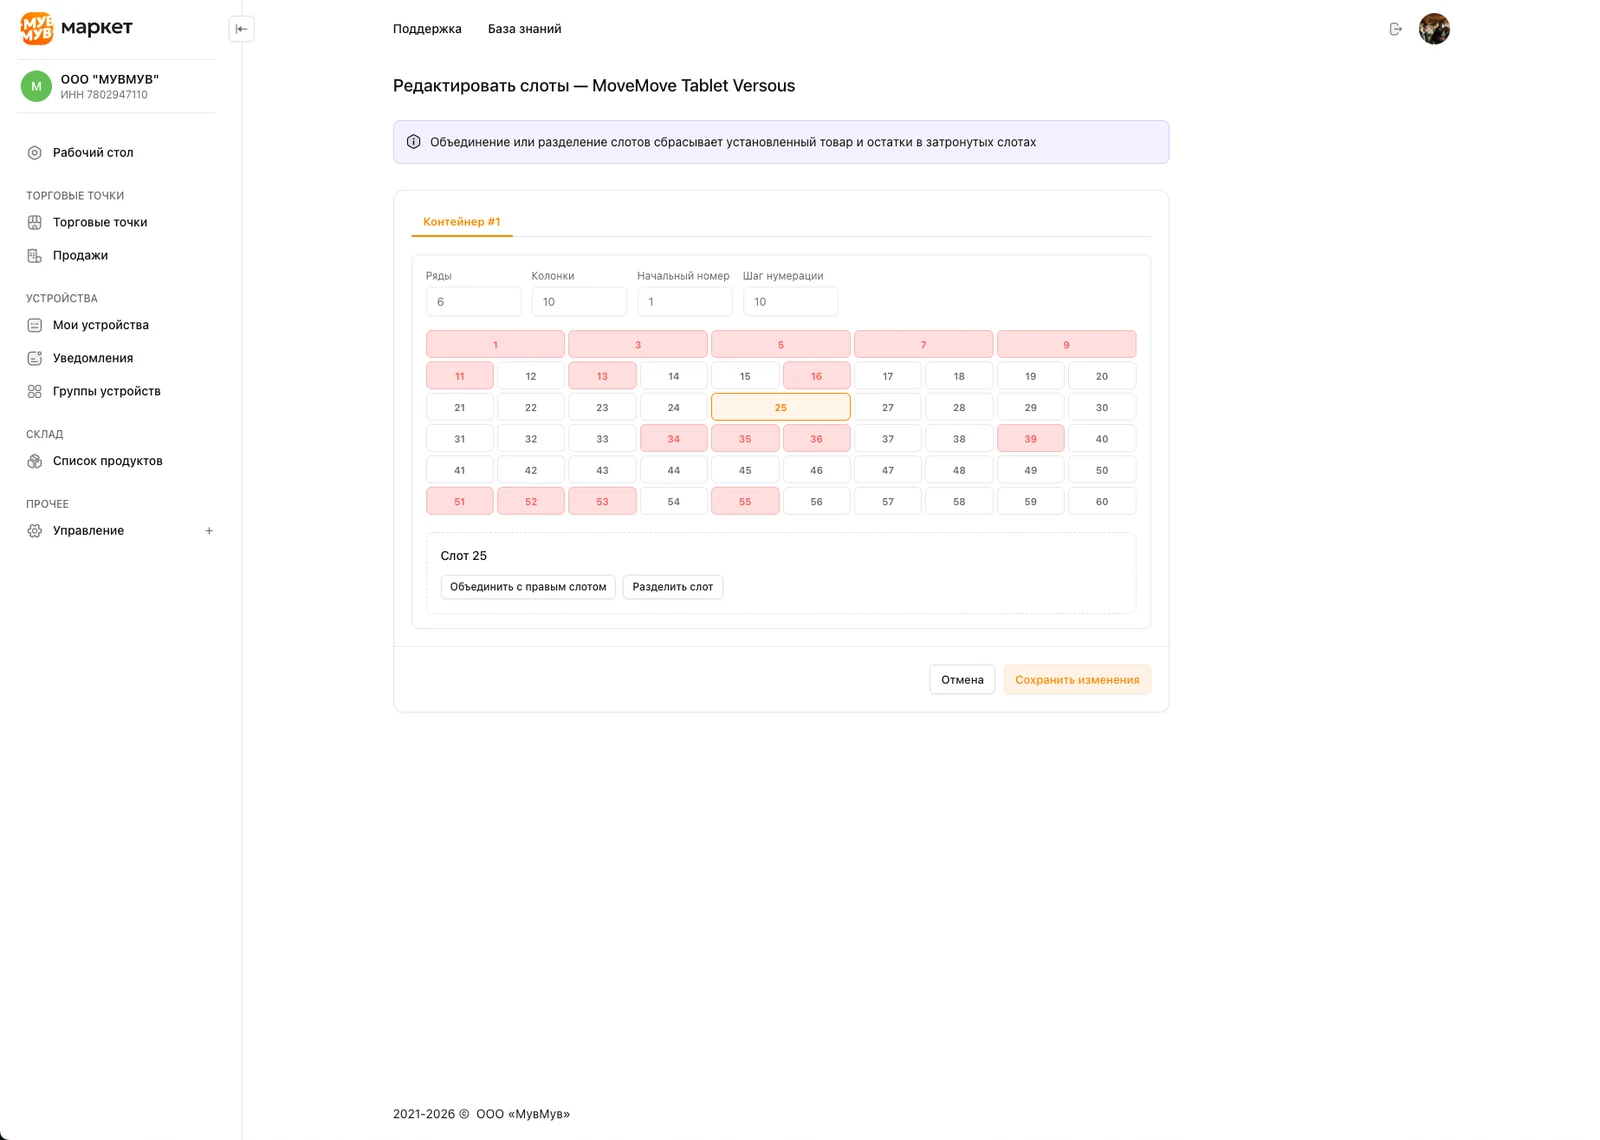
Task: Select the Контейнер #1 tab
Action: coord(462,222)
